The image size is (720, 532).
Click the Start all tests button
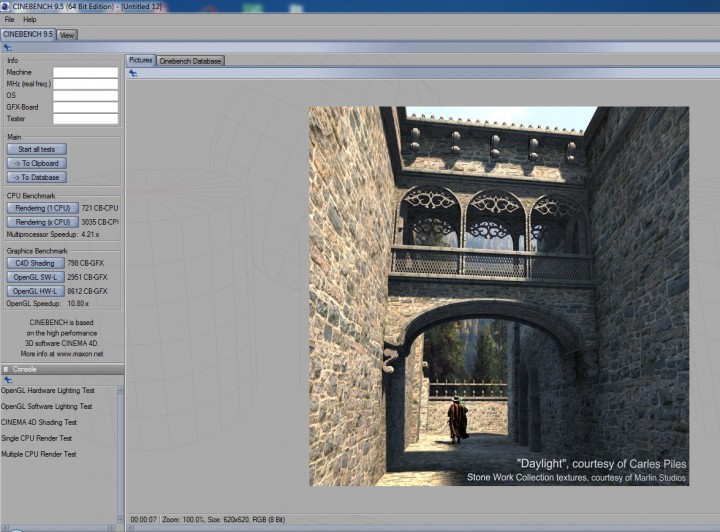pos(37,149)
